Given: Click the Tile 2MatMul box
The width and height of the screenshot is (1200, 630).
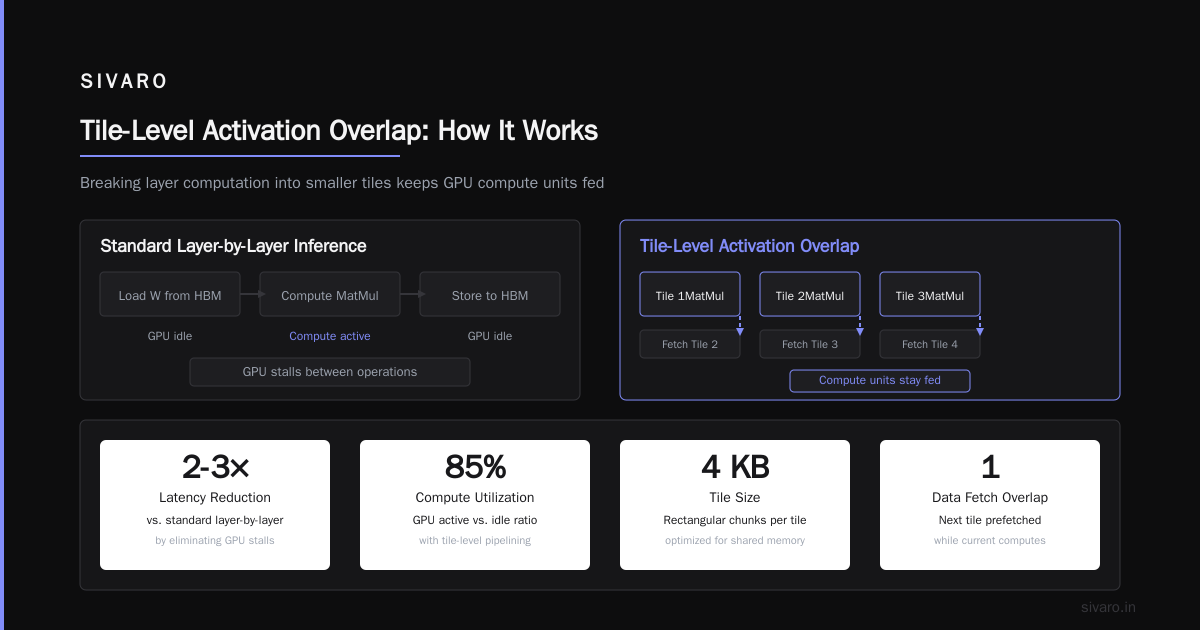Looking at the screenshot, I should 810,295.
